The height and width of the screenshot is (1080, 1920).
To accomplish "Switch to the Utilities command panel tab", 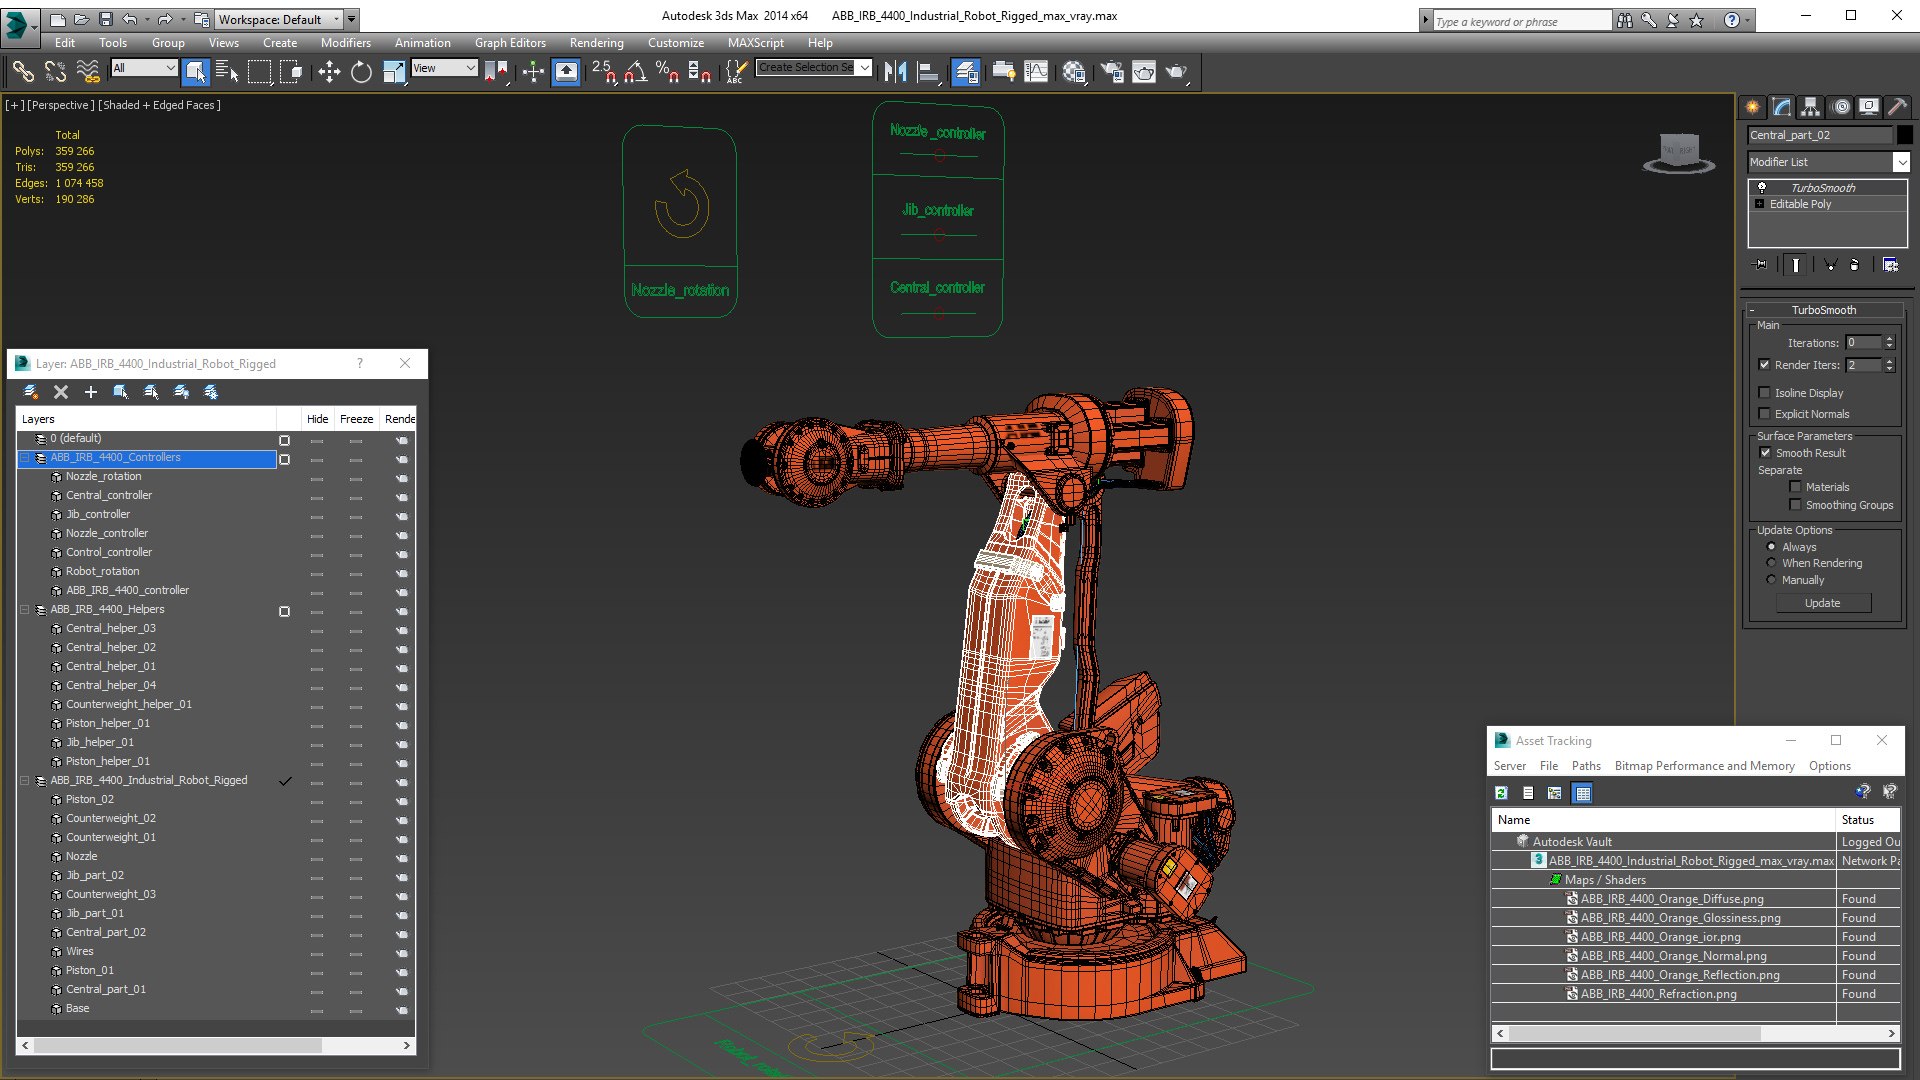I will 1897,107.
